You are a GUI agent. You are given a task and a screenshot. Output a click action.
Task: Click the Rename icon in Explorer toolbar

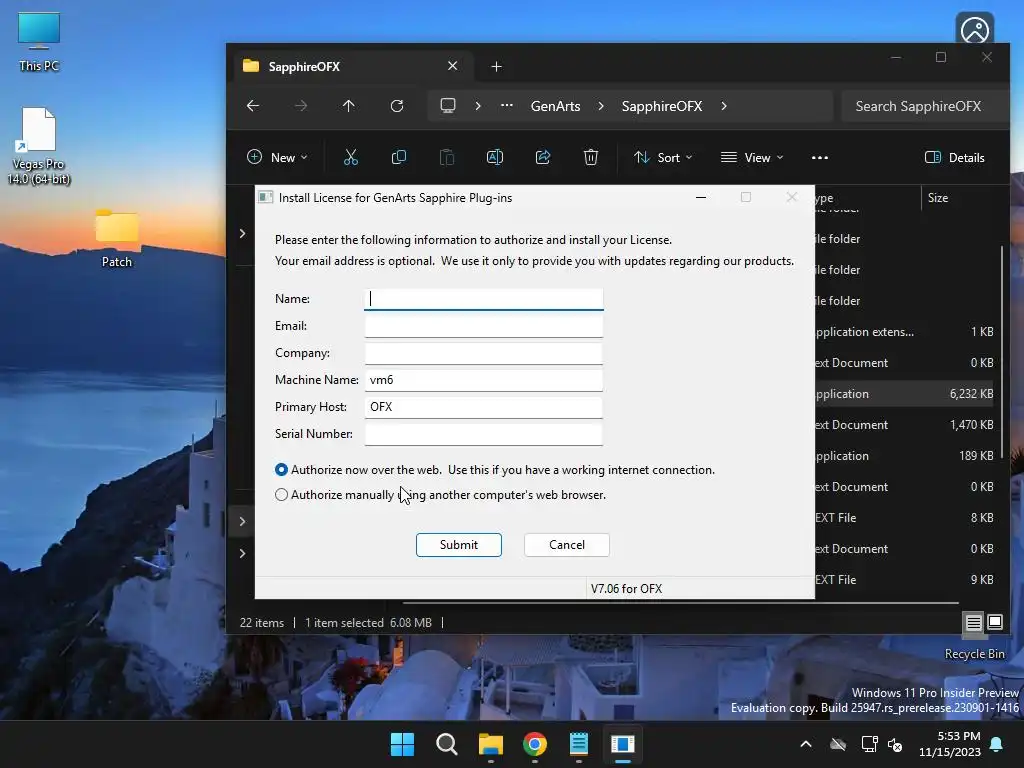coord(495,157)
